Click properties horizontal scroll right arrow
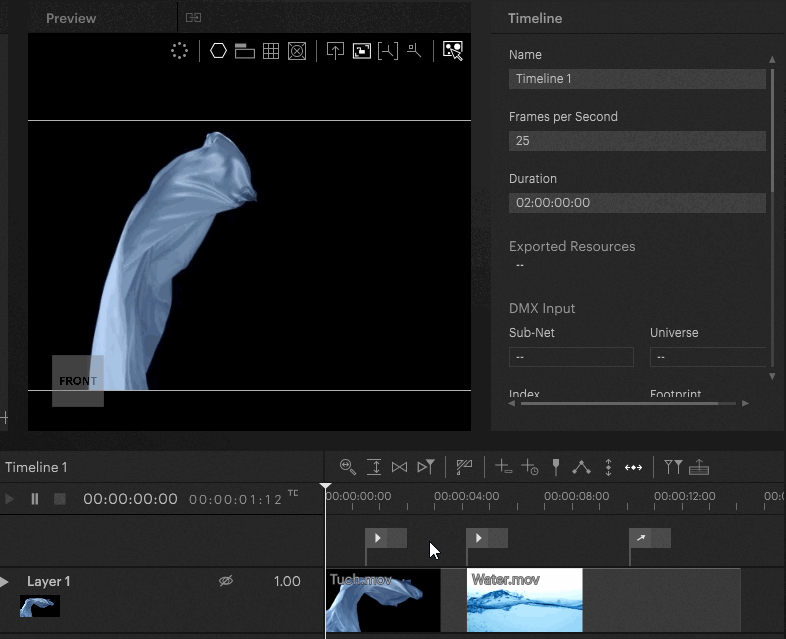This screenshot has height=639, width=786. coord(745,403)
